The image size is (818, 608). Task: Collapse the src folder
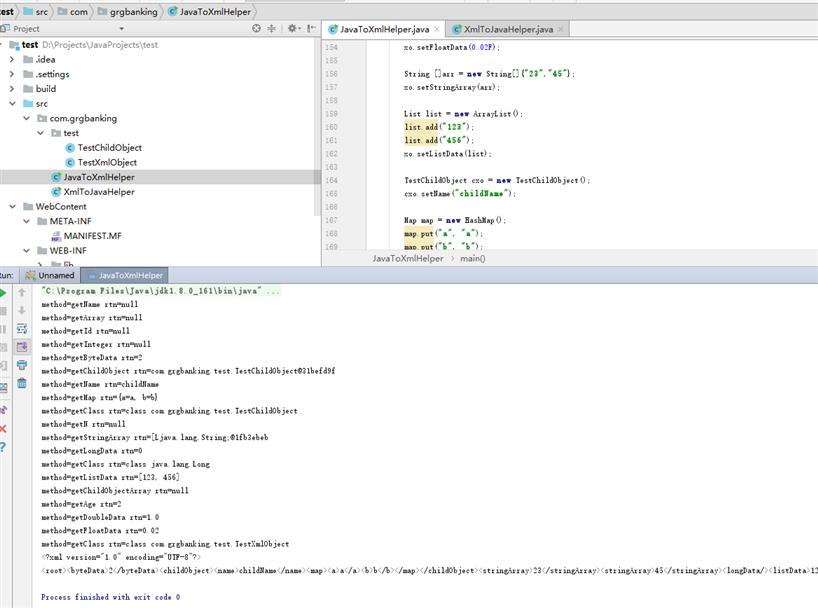click(12, 103)
